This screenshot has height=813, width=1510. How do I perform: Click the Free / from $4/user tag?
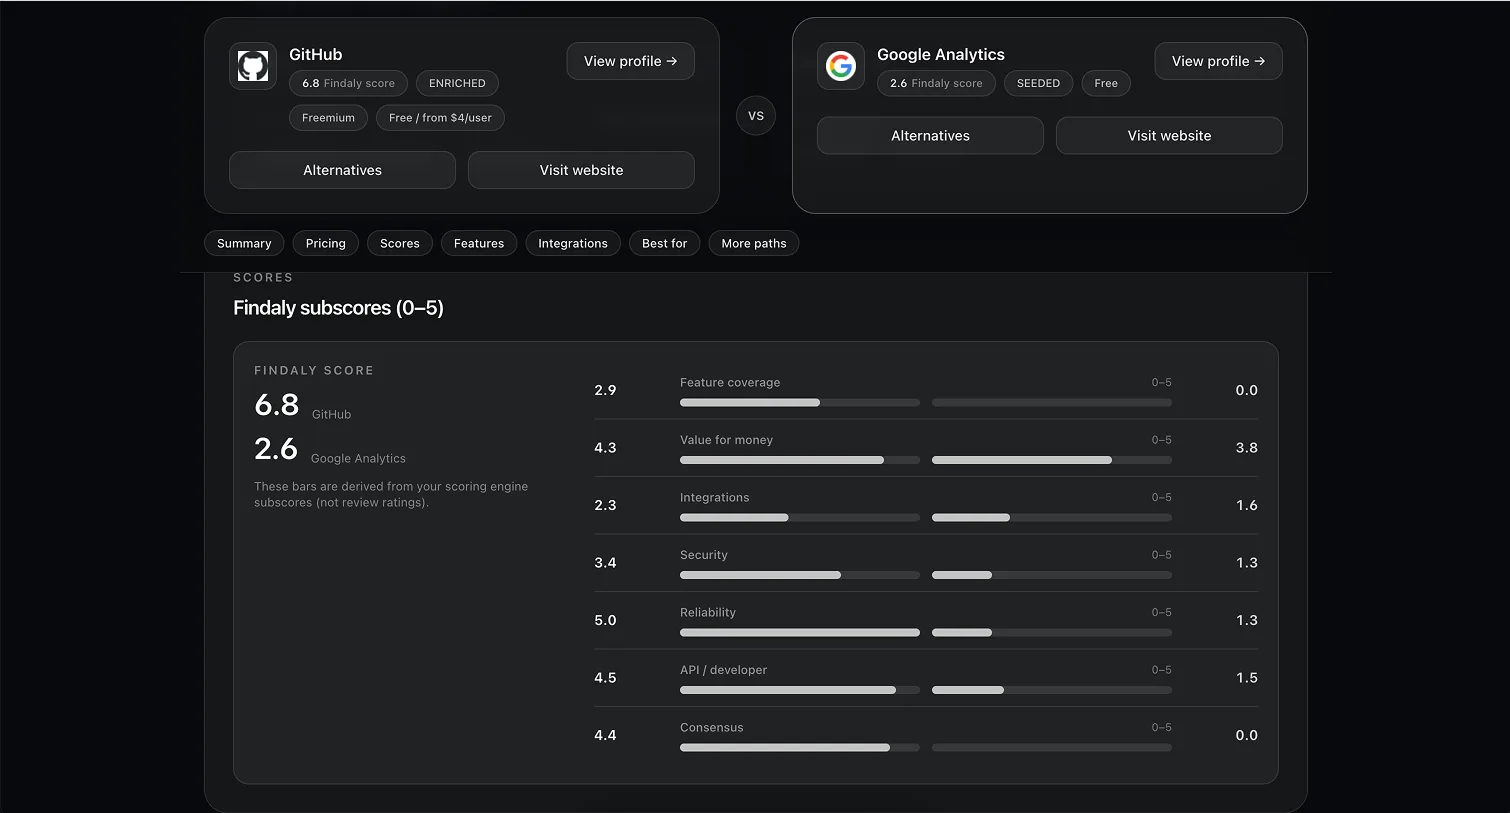pyautogui.click(x=440, y=118)
